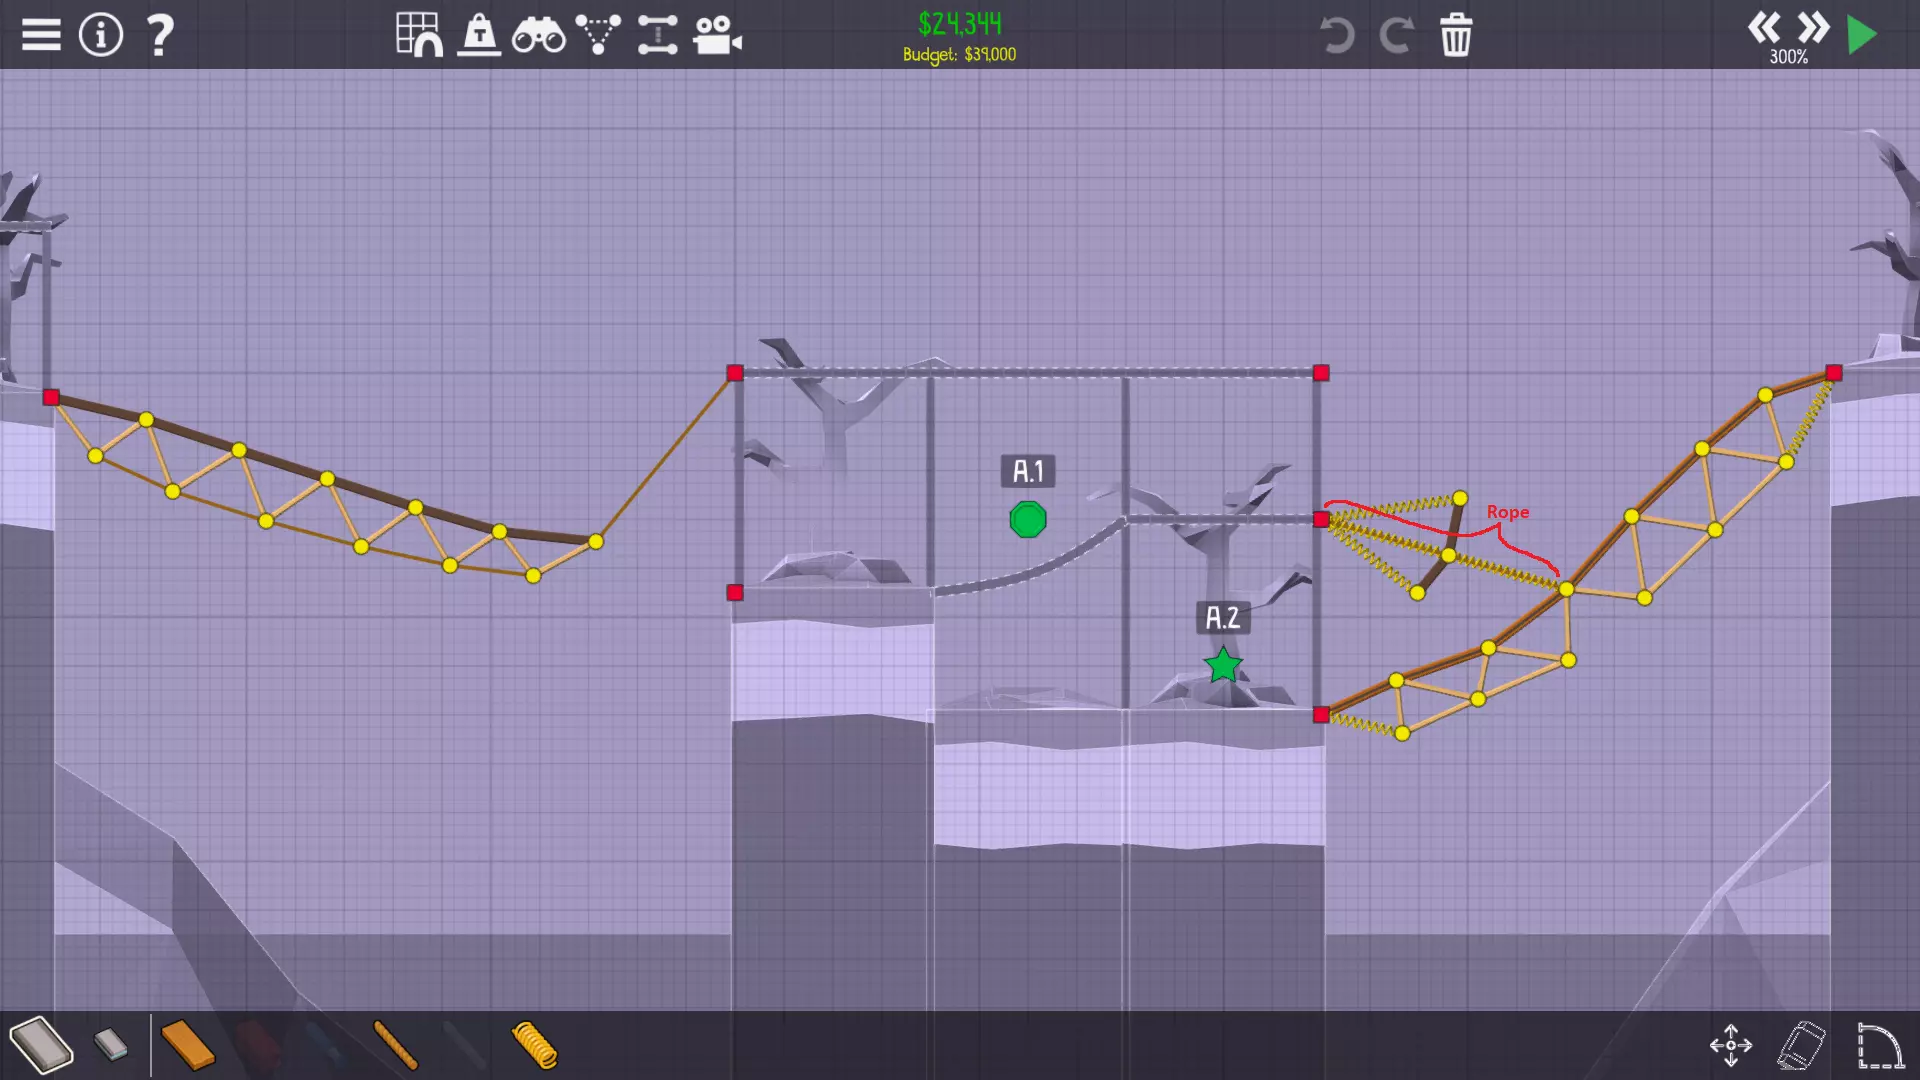
Task: Select the road material
Action: 41,1045
